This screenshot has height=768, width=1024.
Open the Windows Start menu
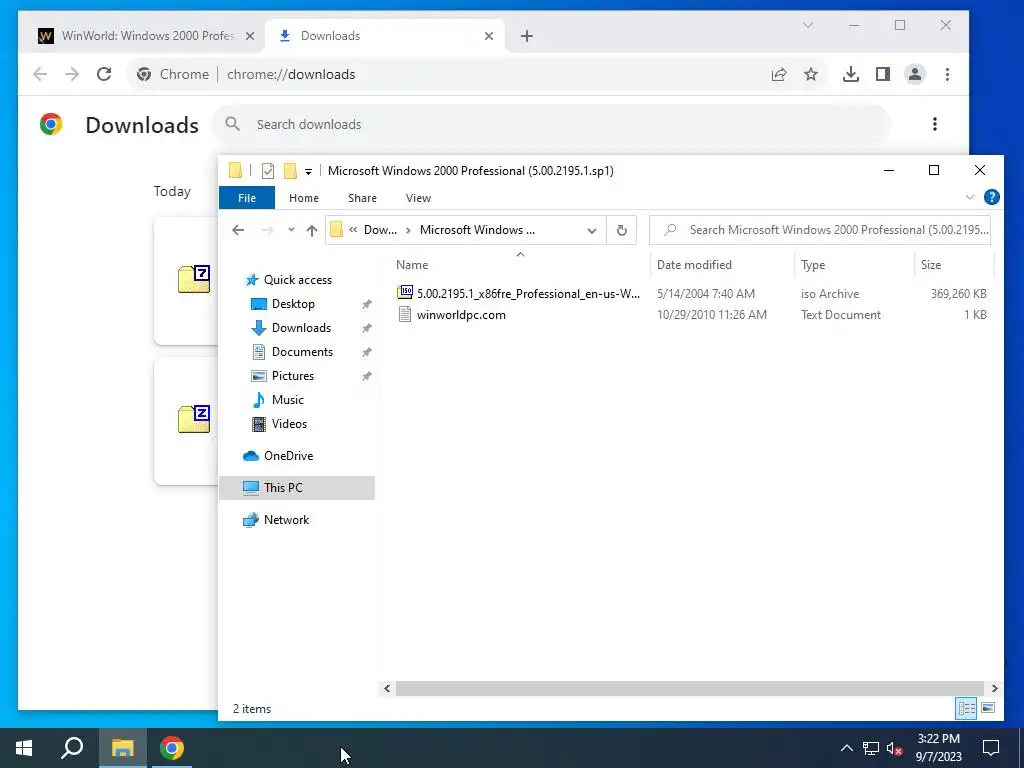click(x=24, y=748)
